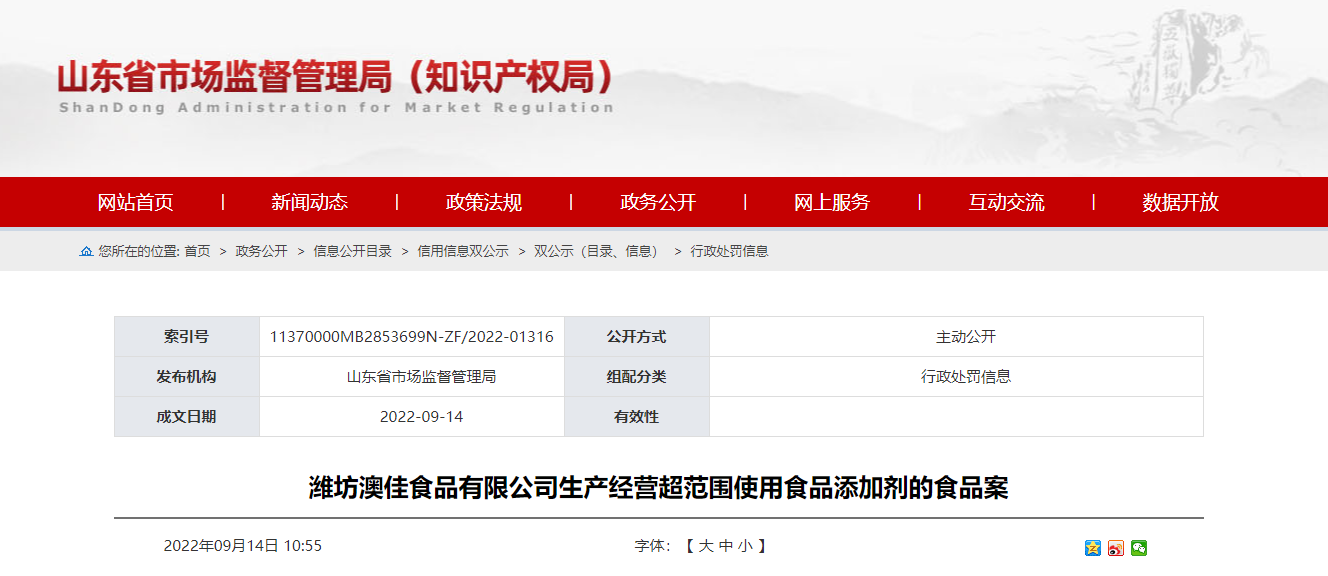Set font size to 中
Image resolution: width=1328 pixels, height=576 pixels.
(725, 546)
